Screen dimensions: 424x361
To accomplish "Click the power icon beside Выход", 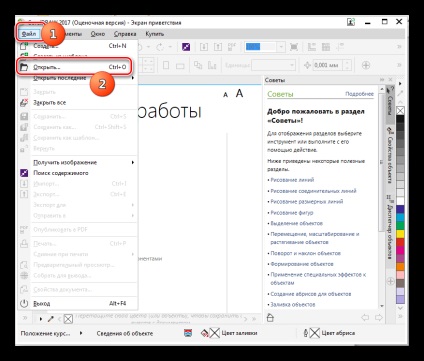I will (x=24, y=303).
